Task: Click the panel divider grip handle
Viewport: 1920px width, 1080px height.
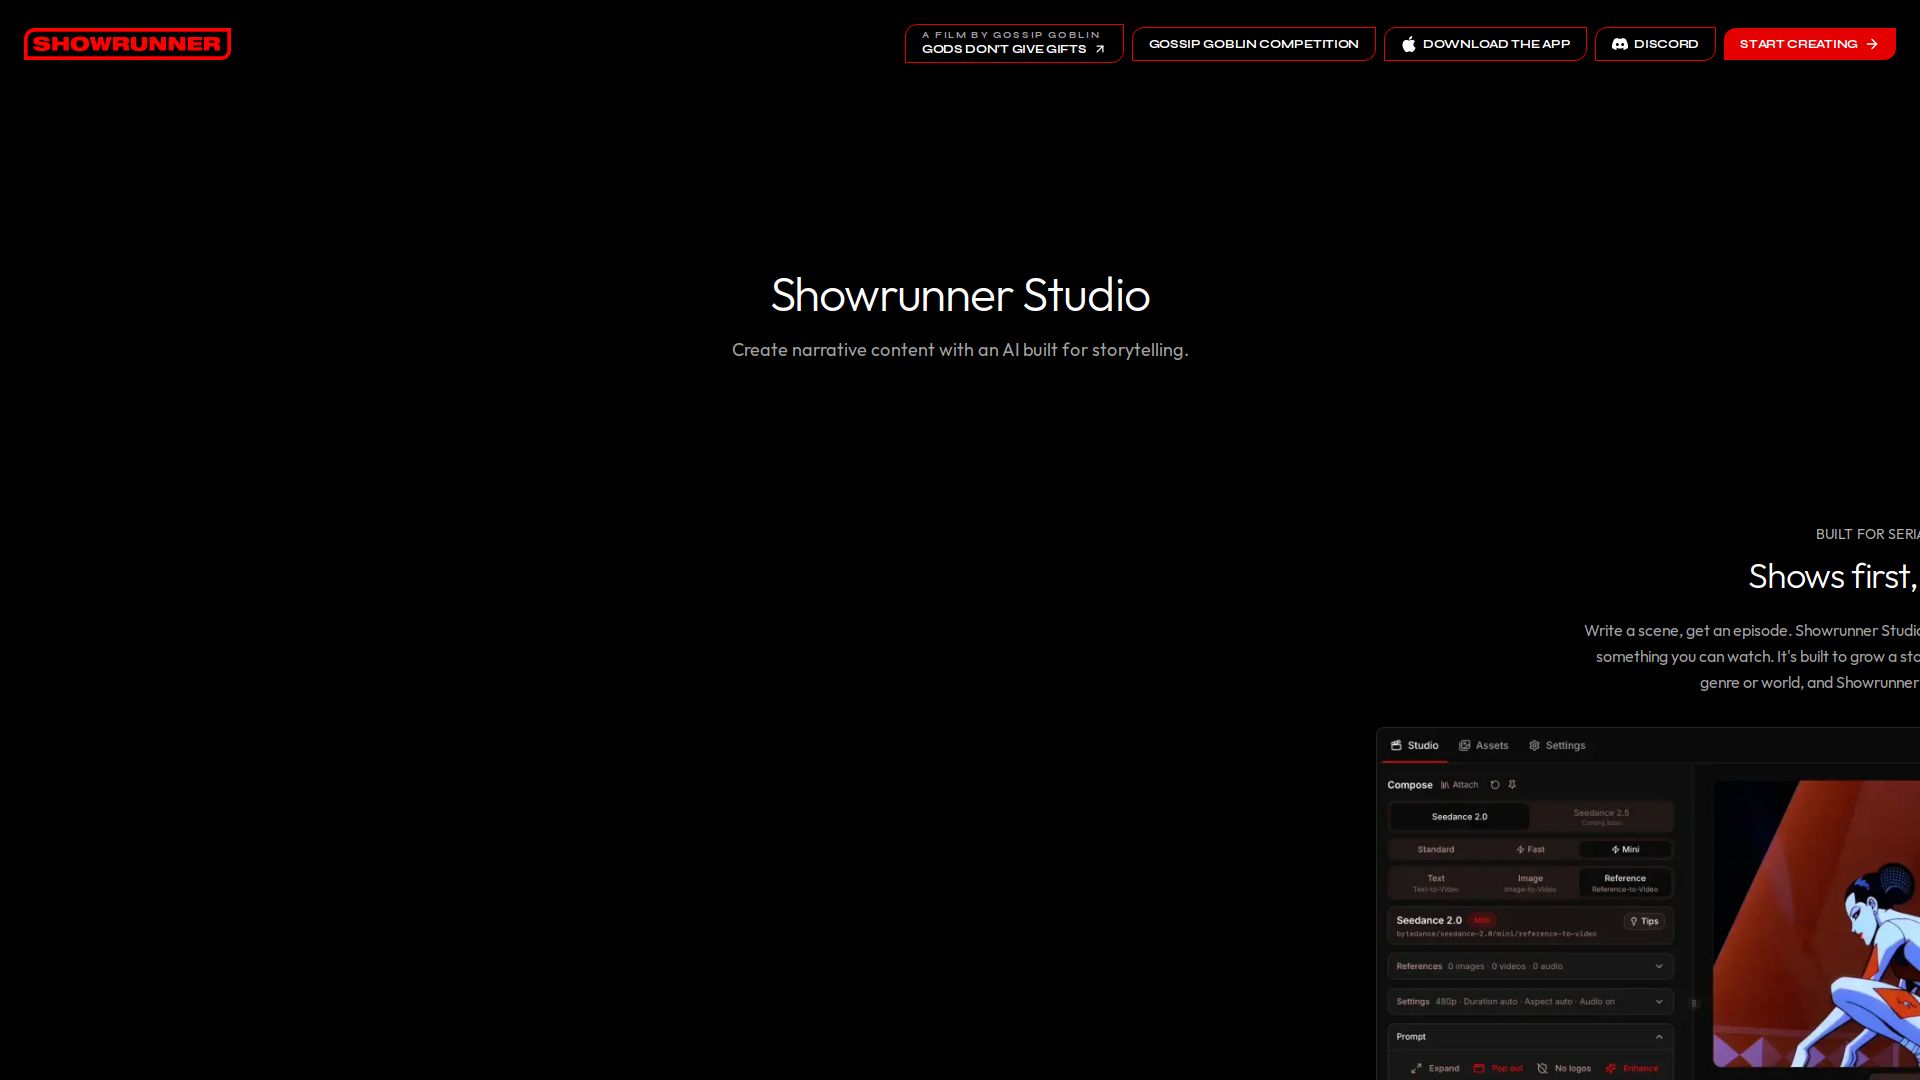Action: point(1694,1003)
